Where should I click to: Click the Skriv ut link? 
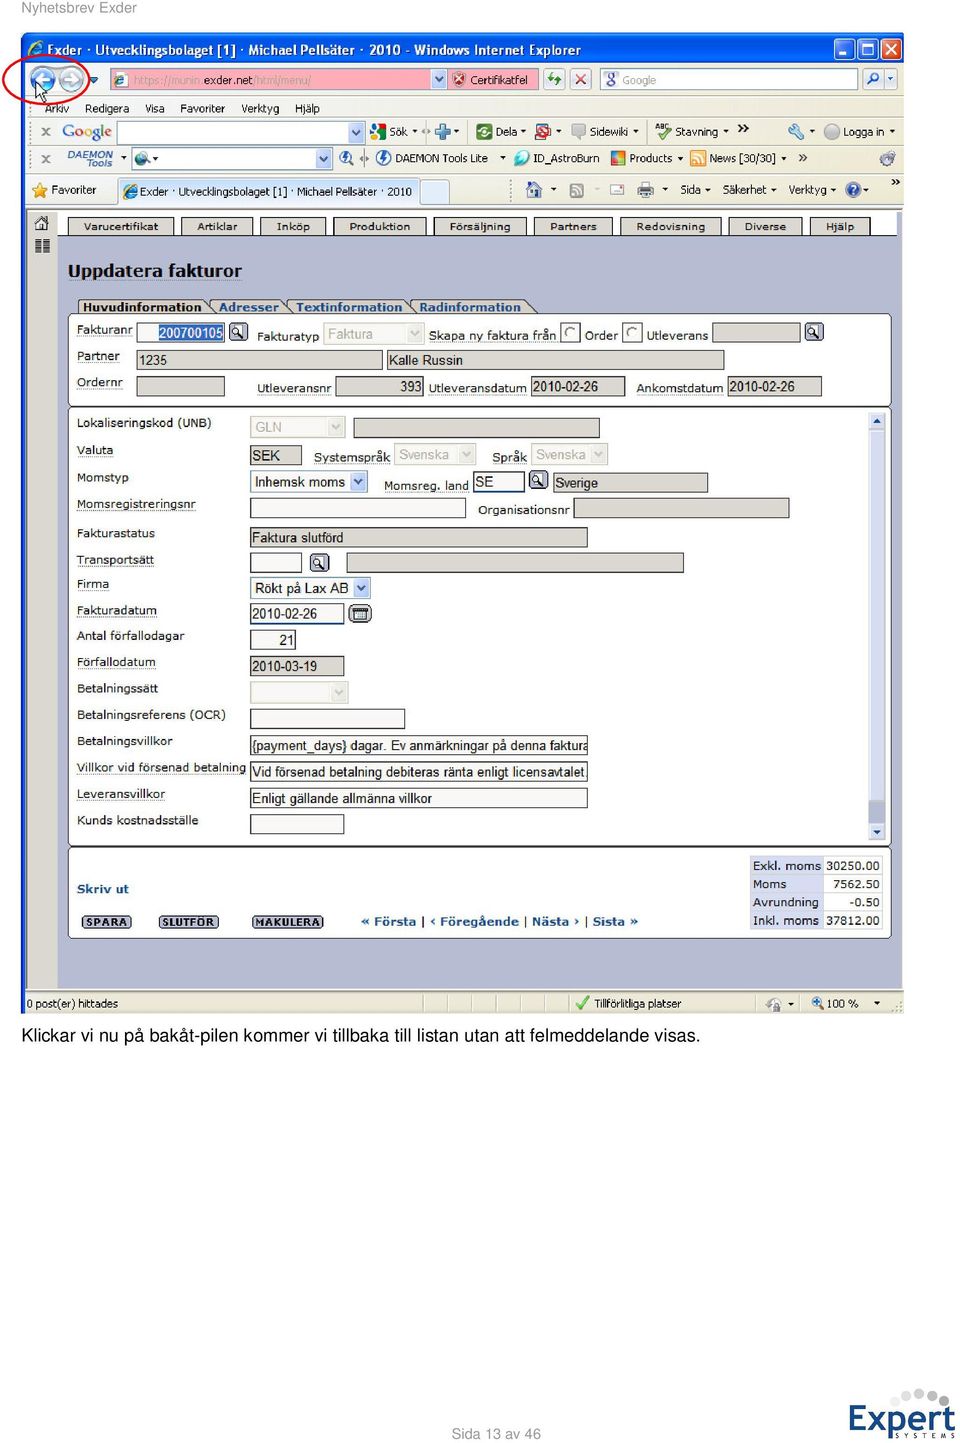(103, 889)
